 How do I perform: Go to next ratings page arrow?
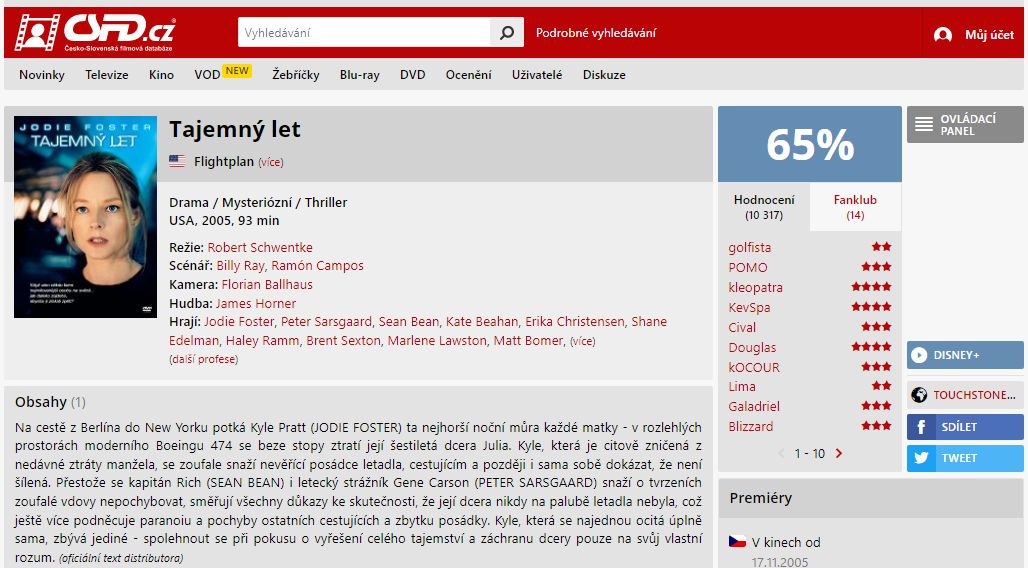pyautogui.click(x=839, y=453)
